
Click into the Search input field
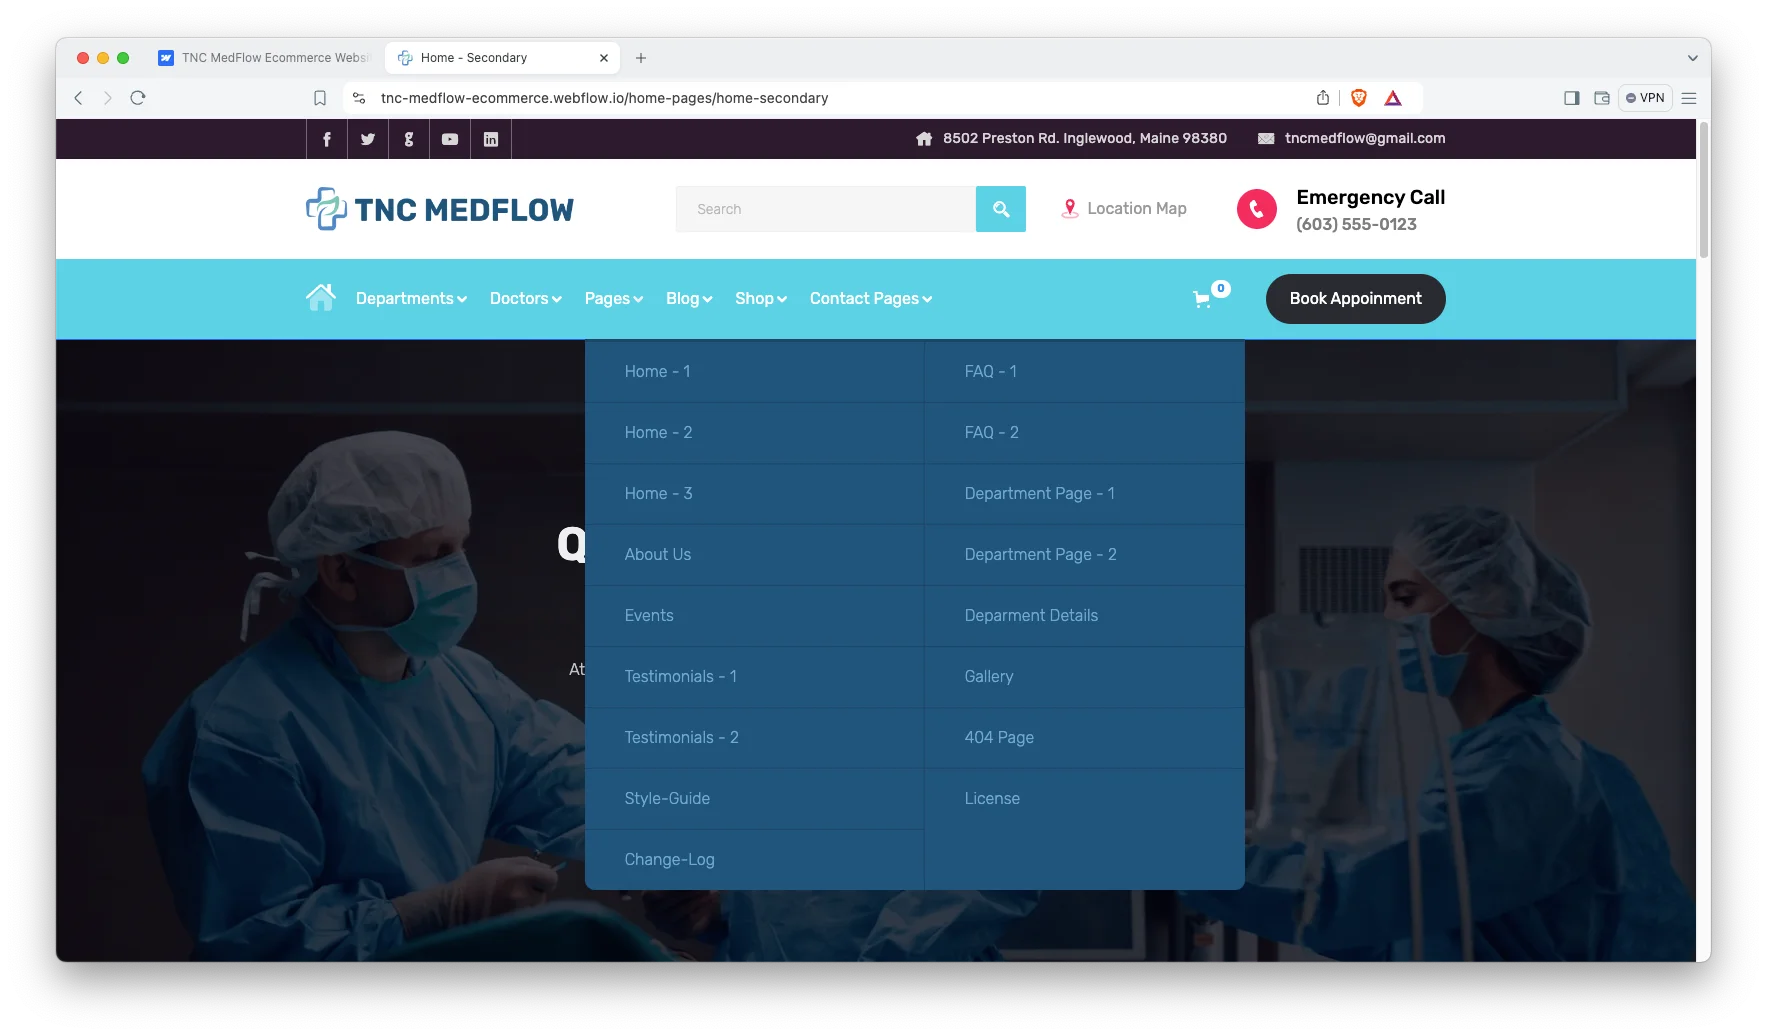825,209
